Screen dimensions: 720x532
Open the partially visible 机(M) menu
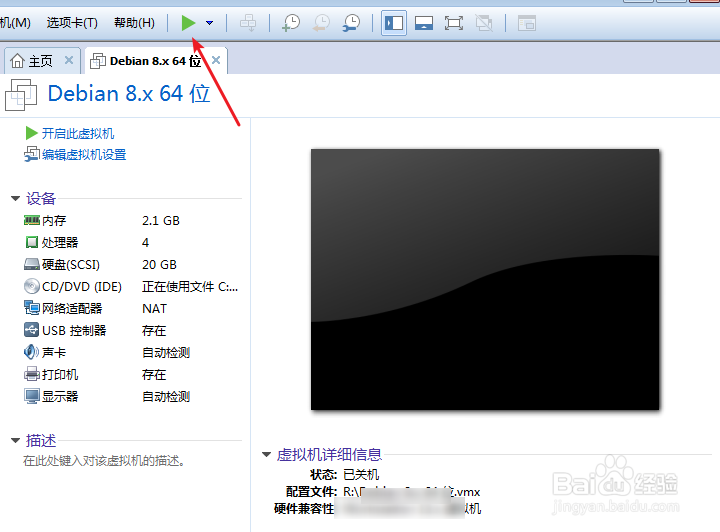[15, 22]
